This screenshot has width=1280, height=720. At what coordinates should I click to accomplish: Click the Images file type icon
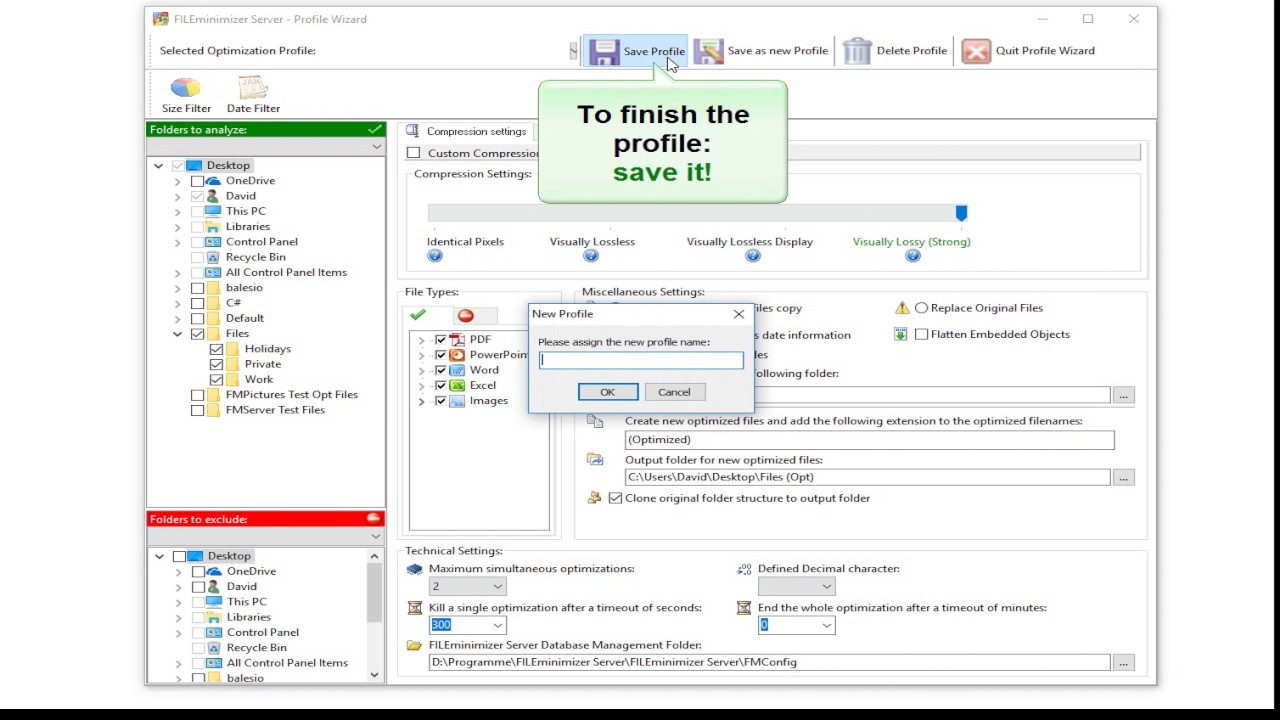[457, 401]
